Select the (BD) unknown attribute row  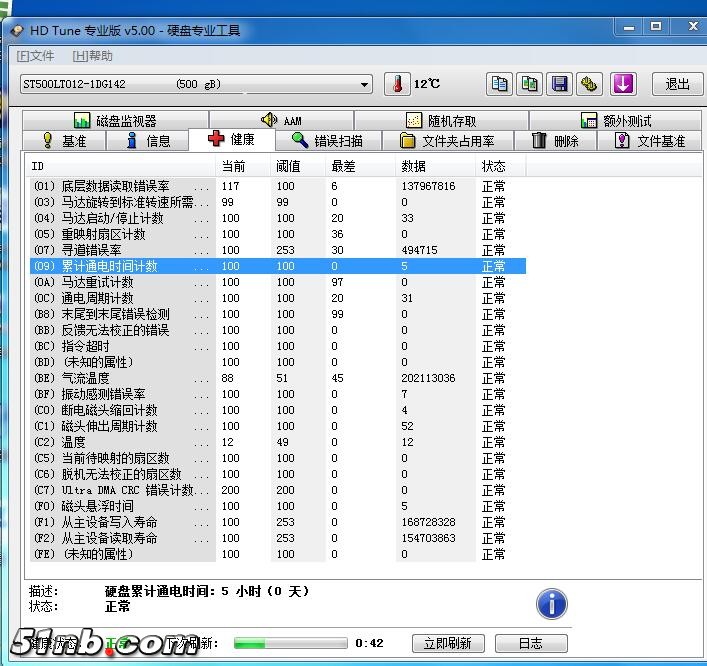[x=278, y=362]
